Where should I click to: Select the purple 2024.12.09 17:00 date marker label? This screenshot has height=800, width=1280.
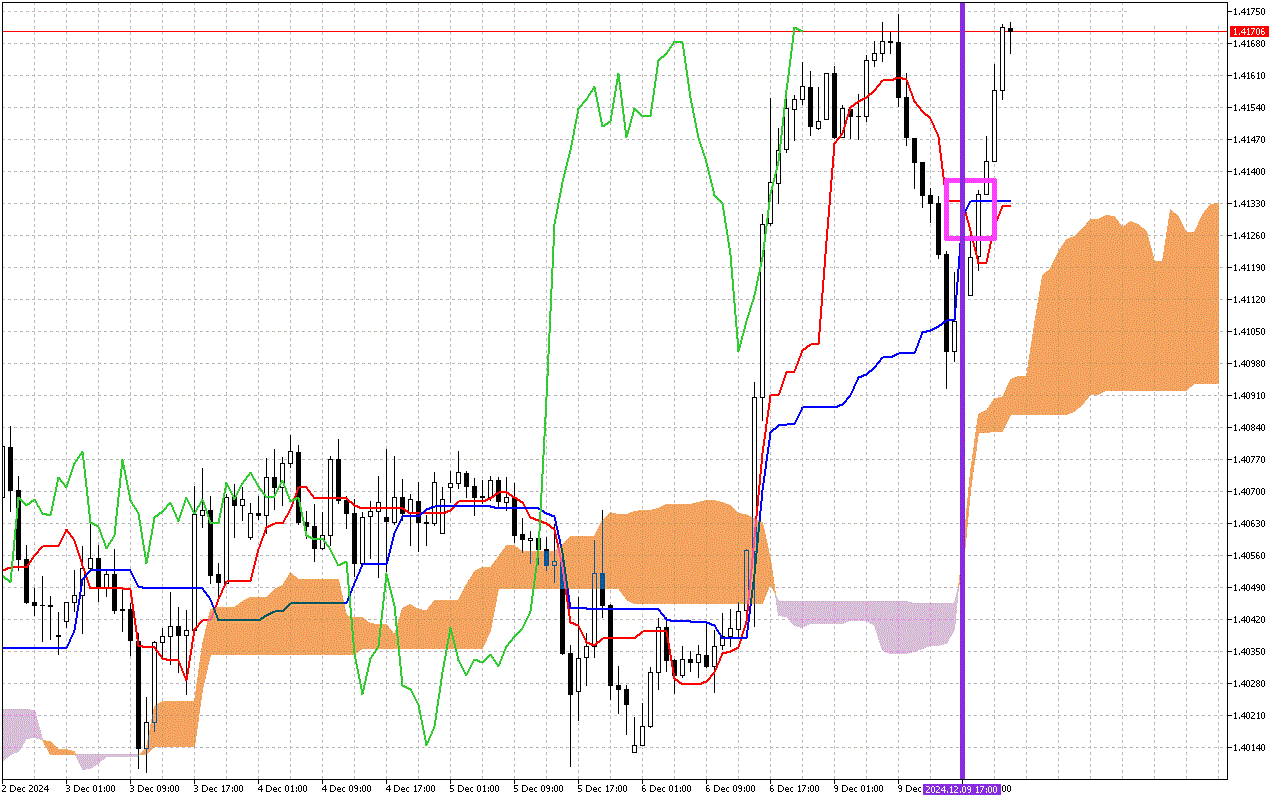coord(962,789)
